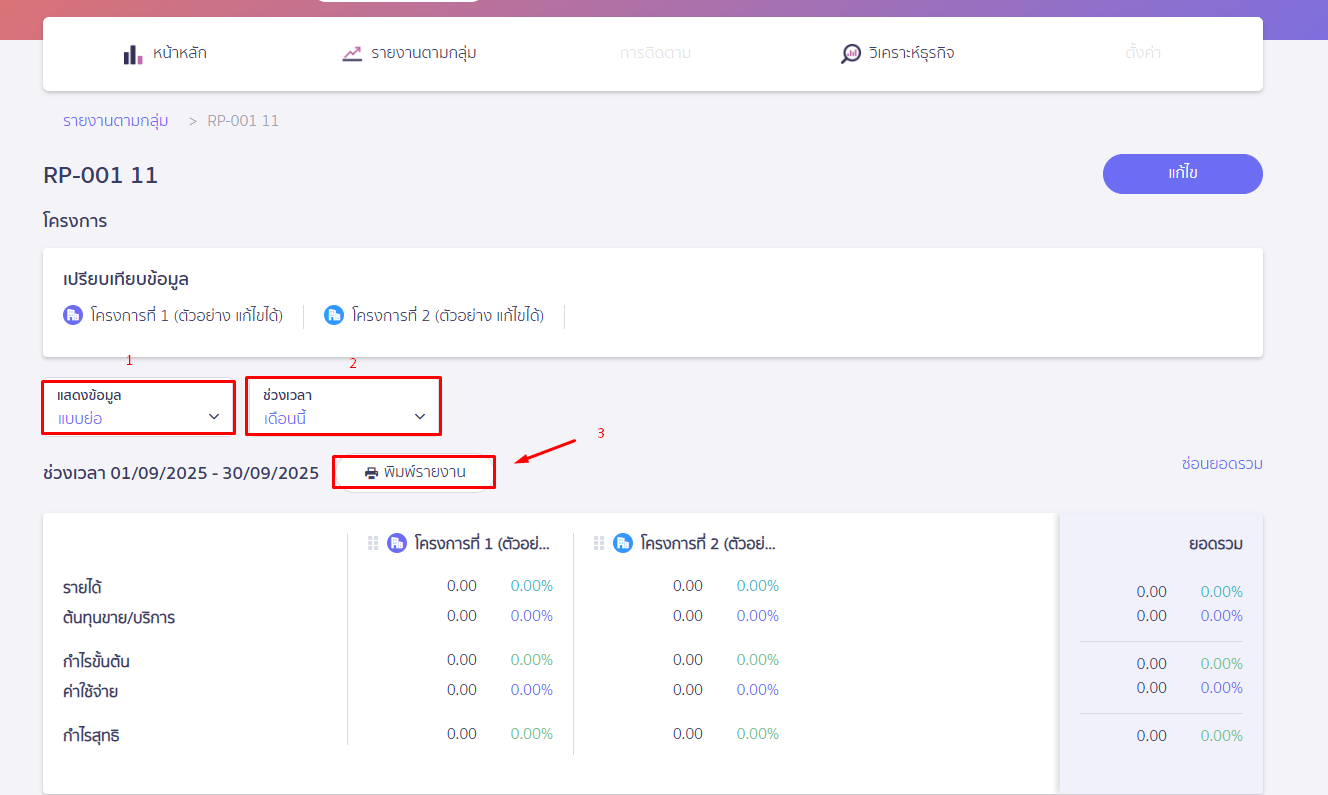Click drag handle of โครงการที่ 1 column
Viewport: 1328px width, 795px height.
(373, 543)
